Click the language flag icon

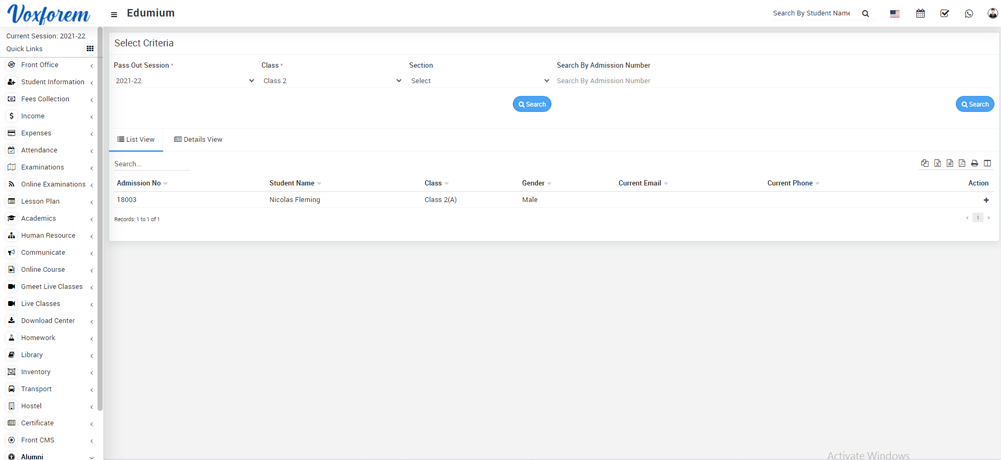pos(895,14)
